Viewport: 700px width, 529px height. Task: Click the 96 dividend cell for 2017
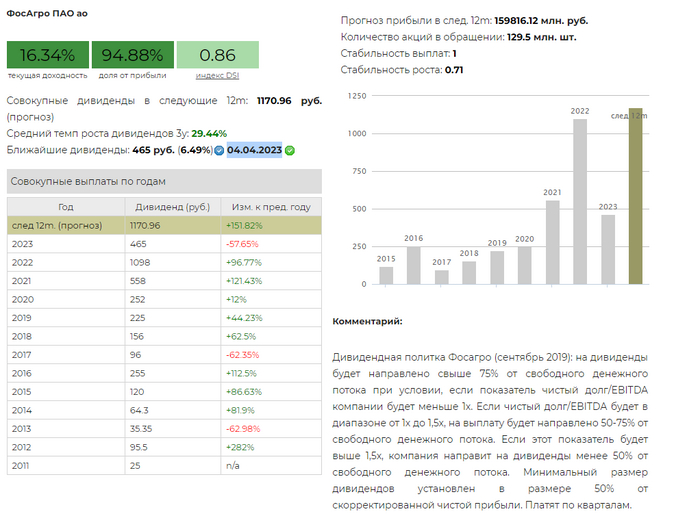pos(172,355)
